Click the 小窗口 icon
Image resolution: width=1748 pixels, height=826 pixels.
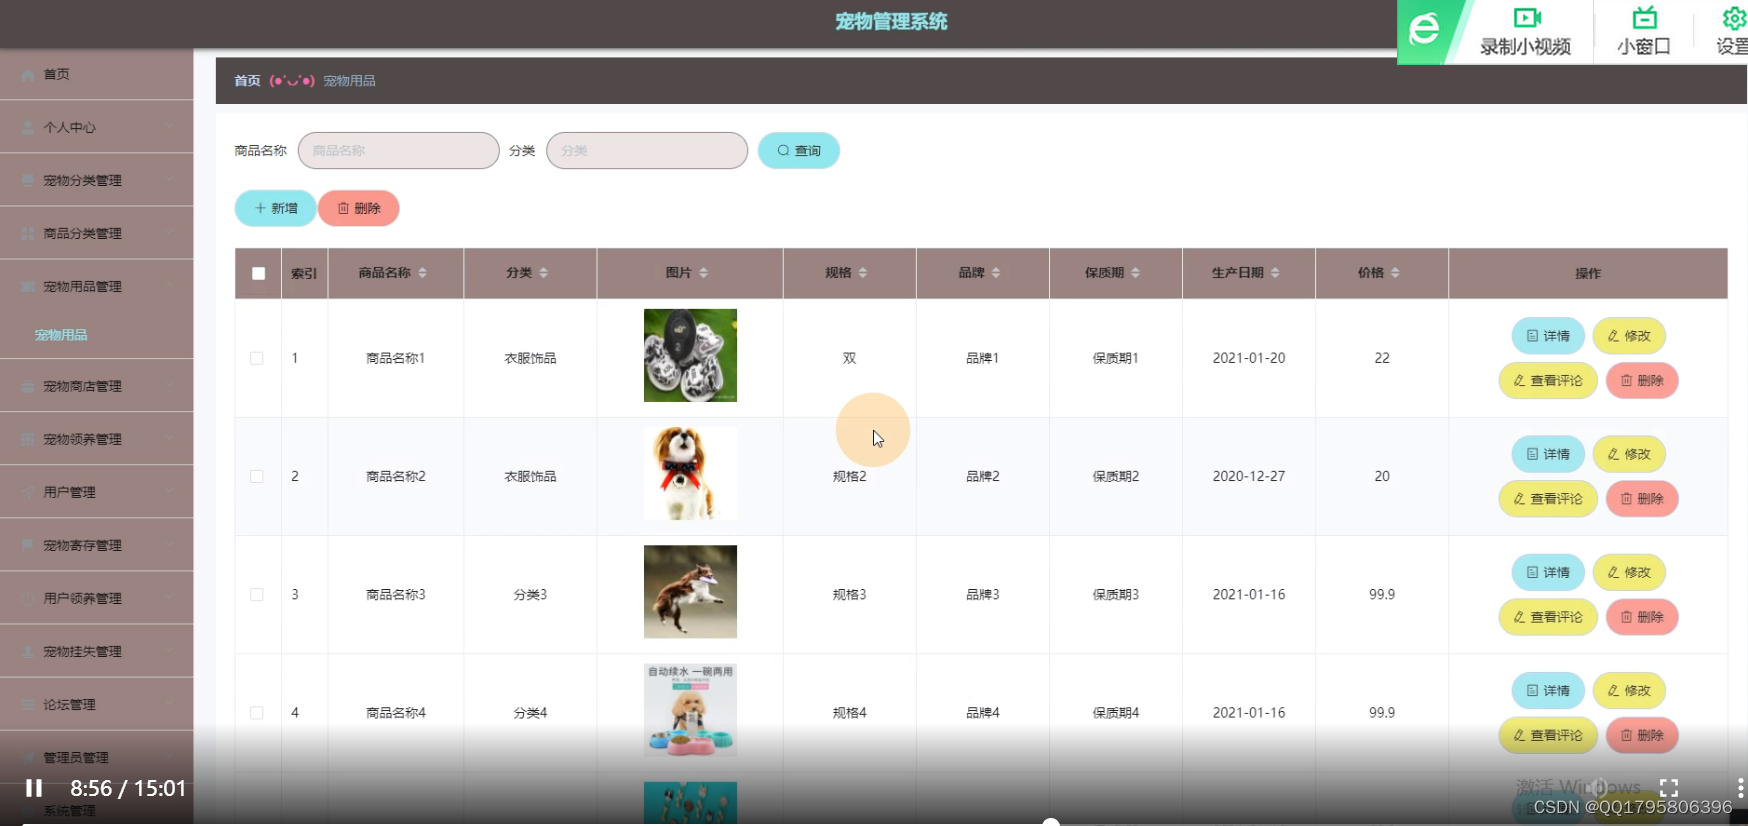[x=1645, y=17]
